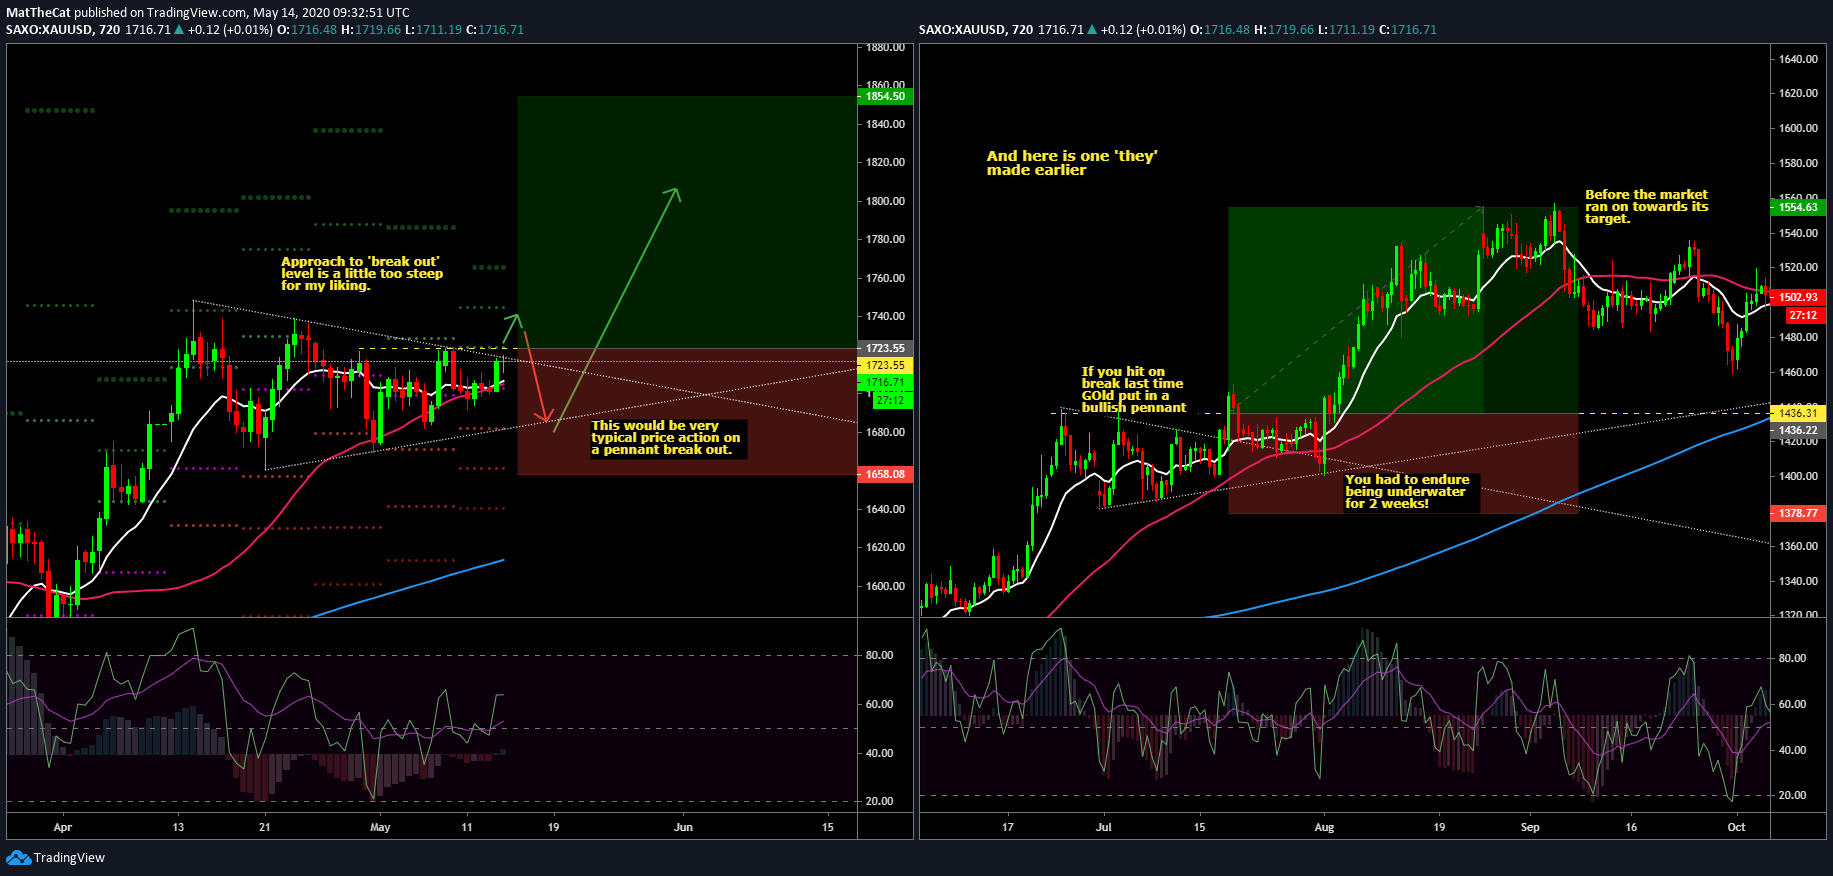Click the 'Apr' label on left time axis
The width and height of the screenshot is (1833, 876).
(63, 827)
